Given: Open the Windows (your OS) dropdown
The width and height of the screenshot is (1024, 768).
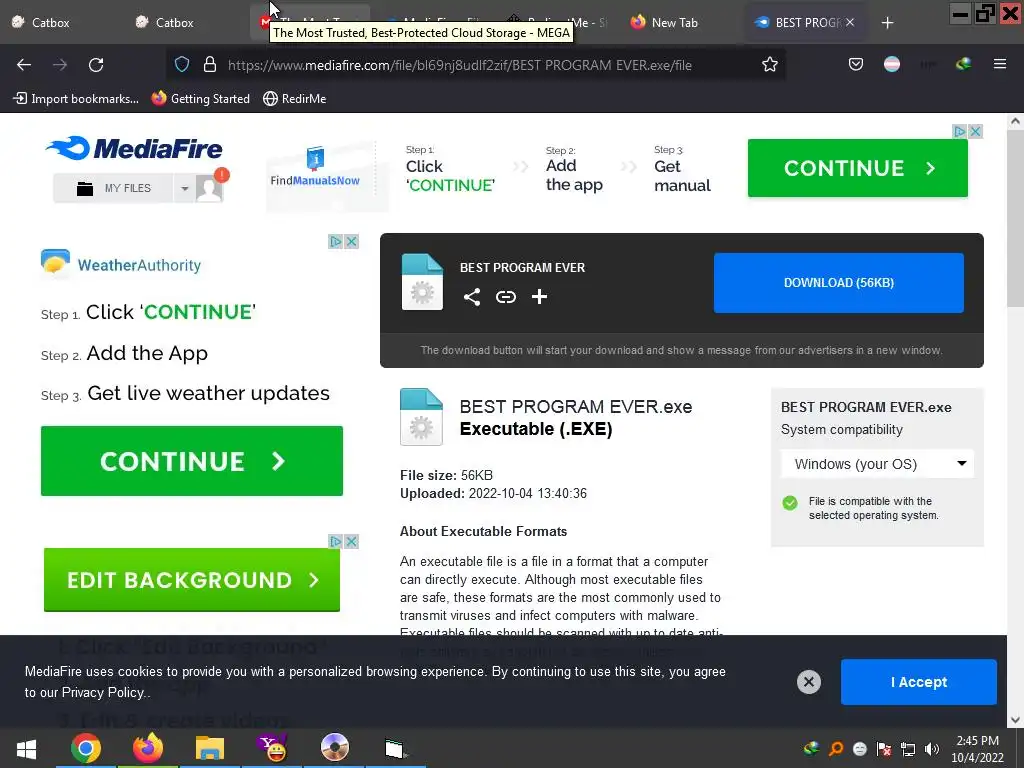Looking at the screenshot, I should (877, 464).
